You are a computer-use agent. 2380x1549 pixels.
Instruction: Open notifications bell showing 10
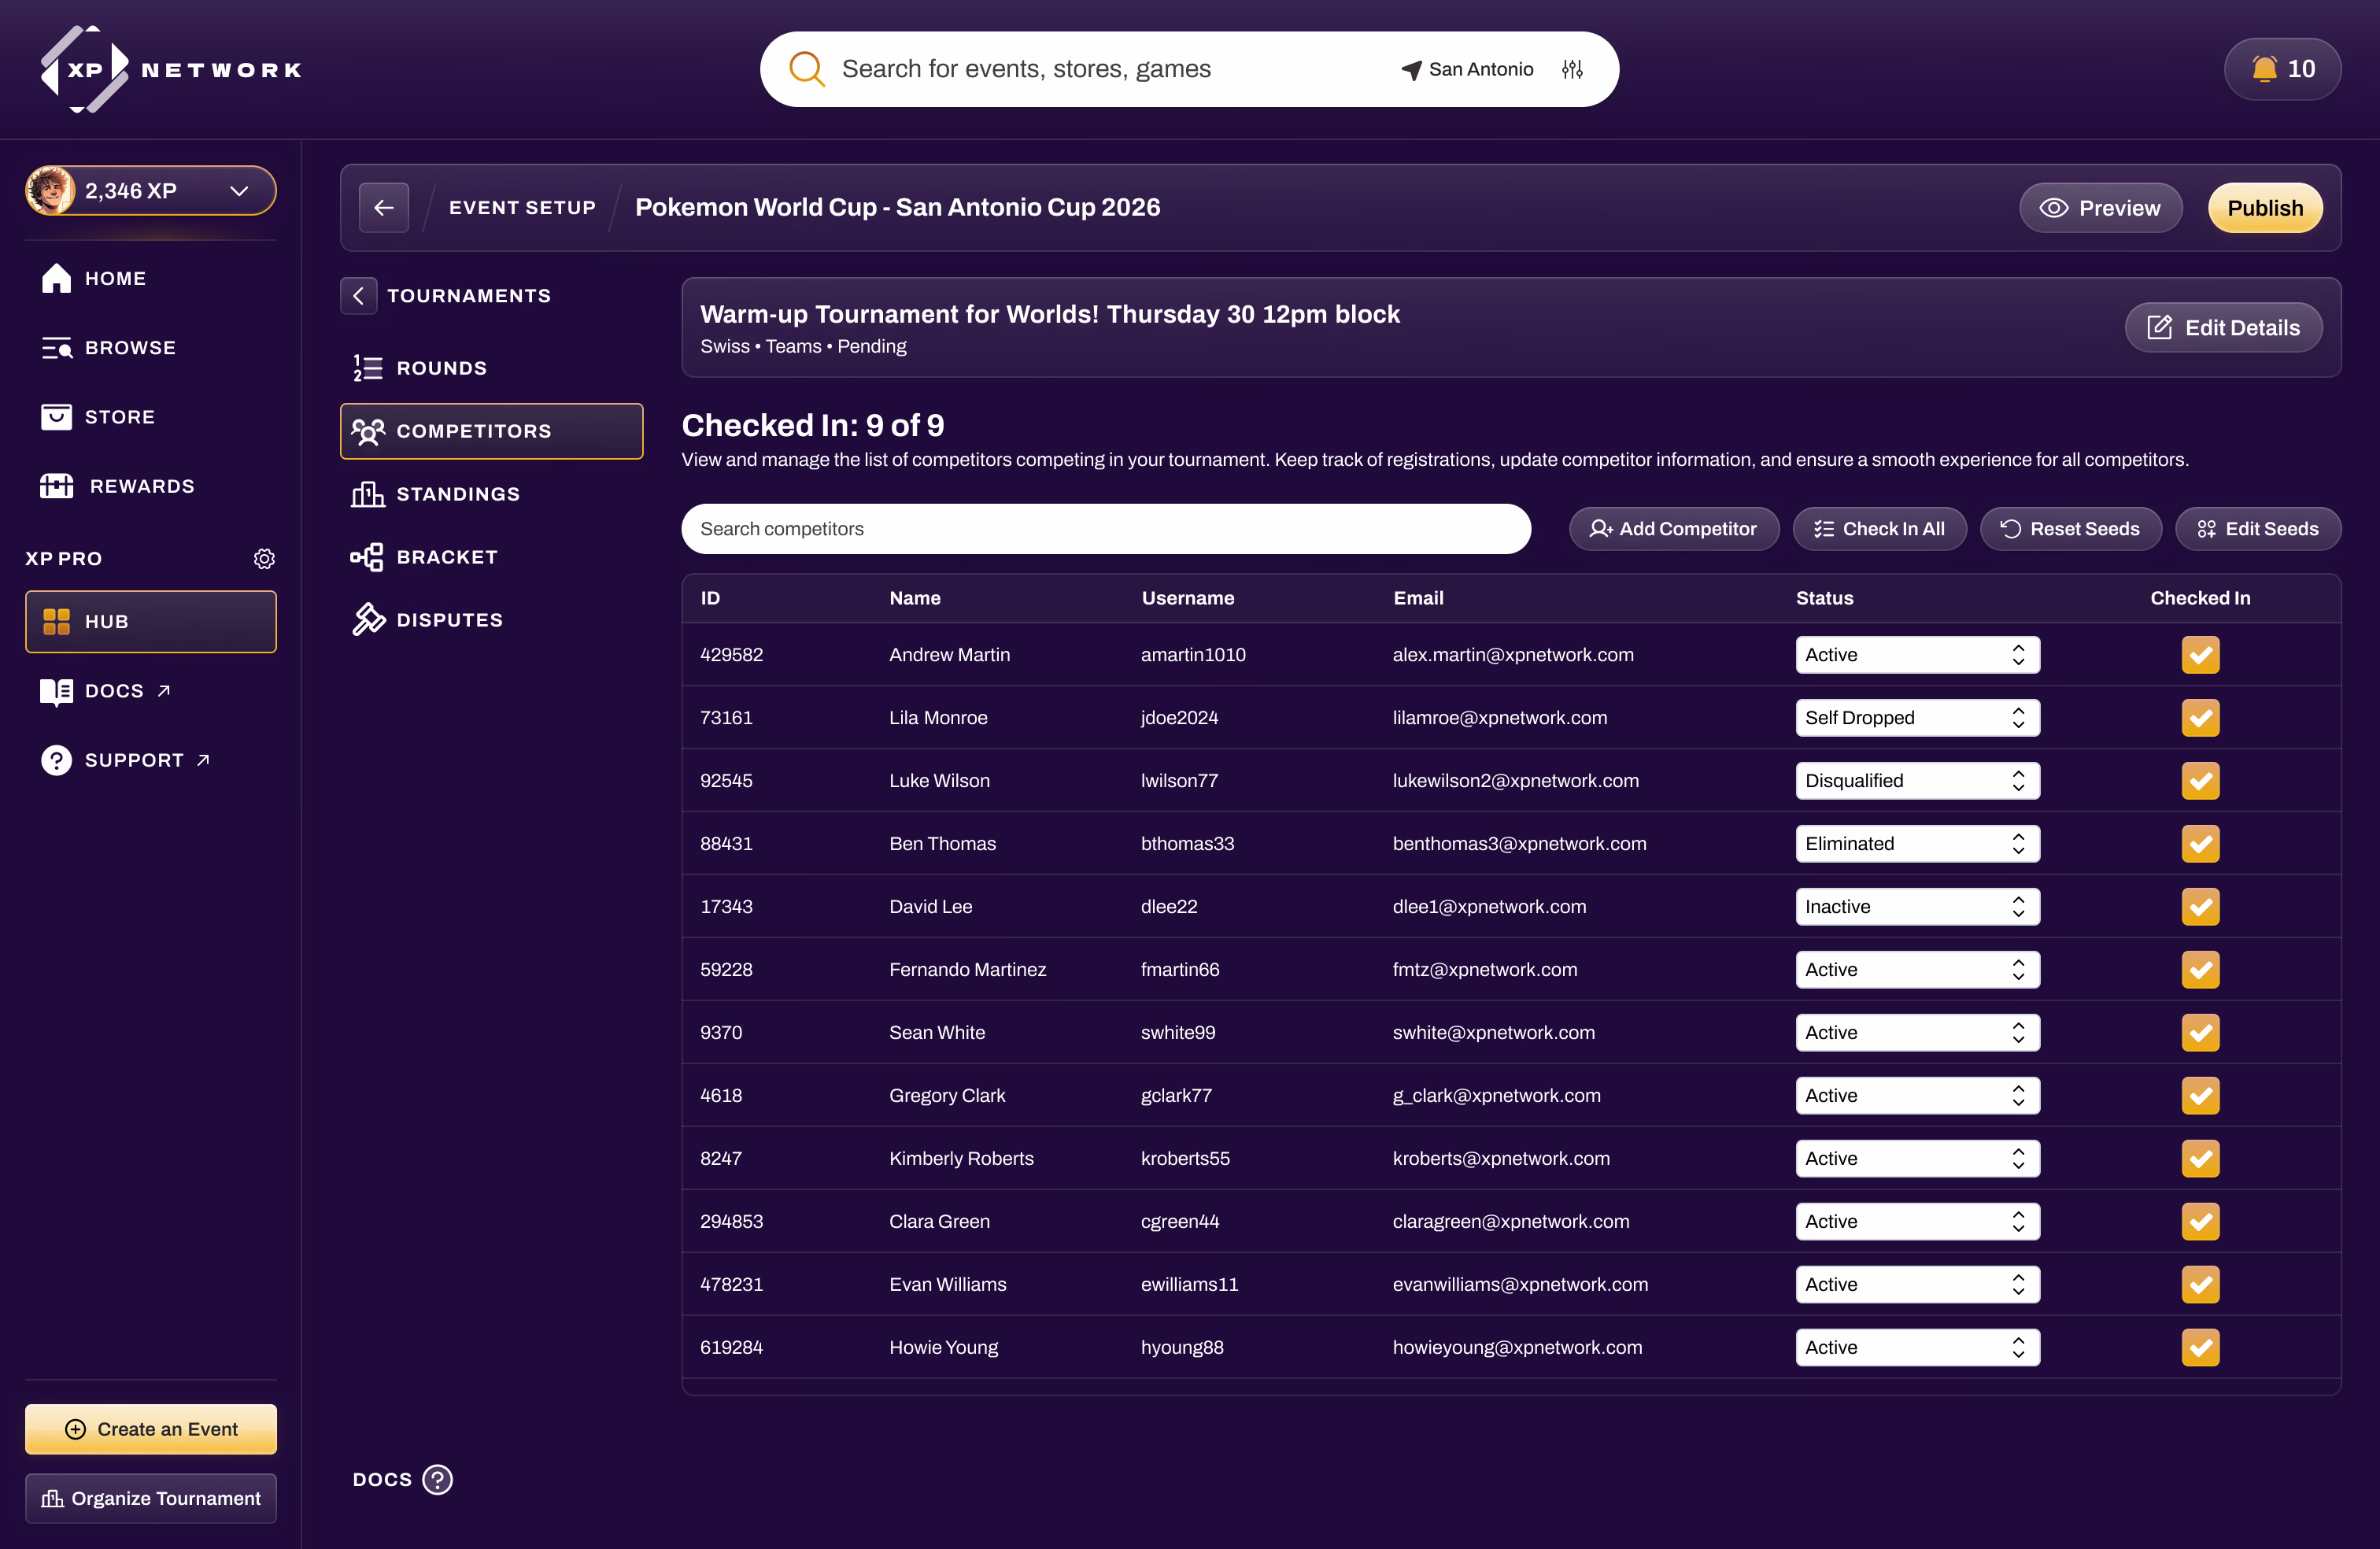(2282, 69)
